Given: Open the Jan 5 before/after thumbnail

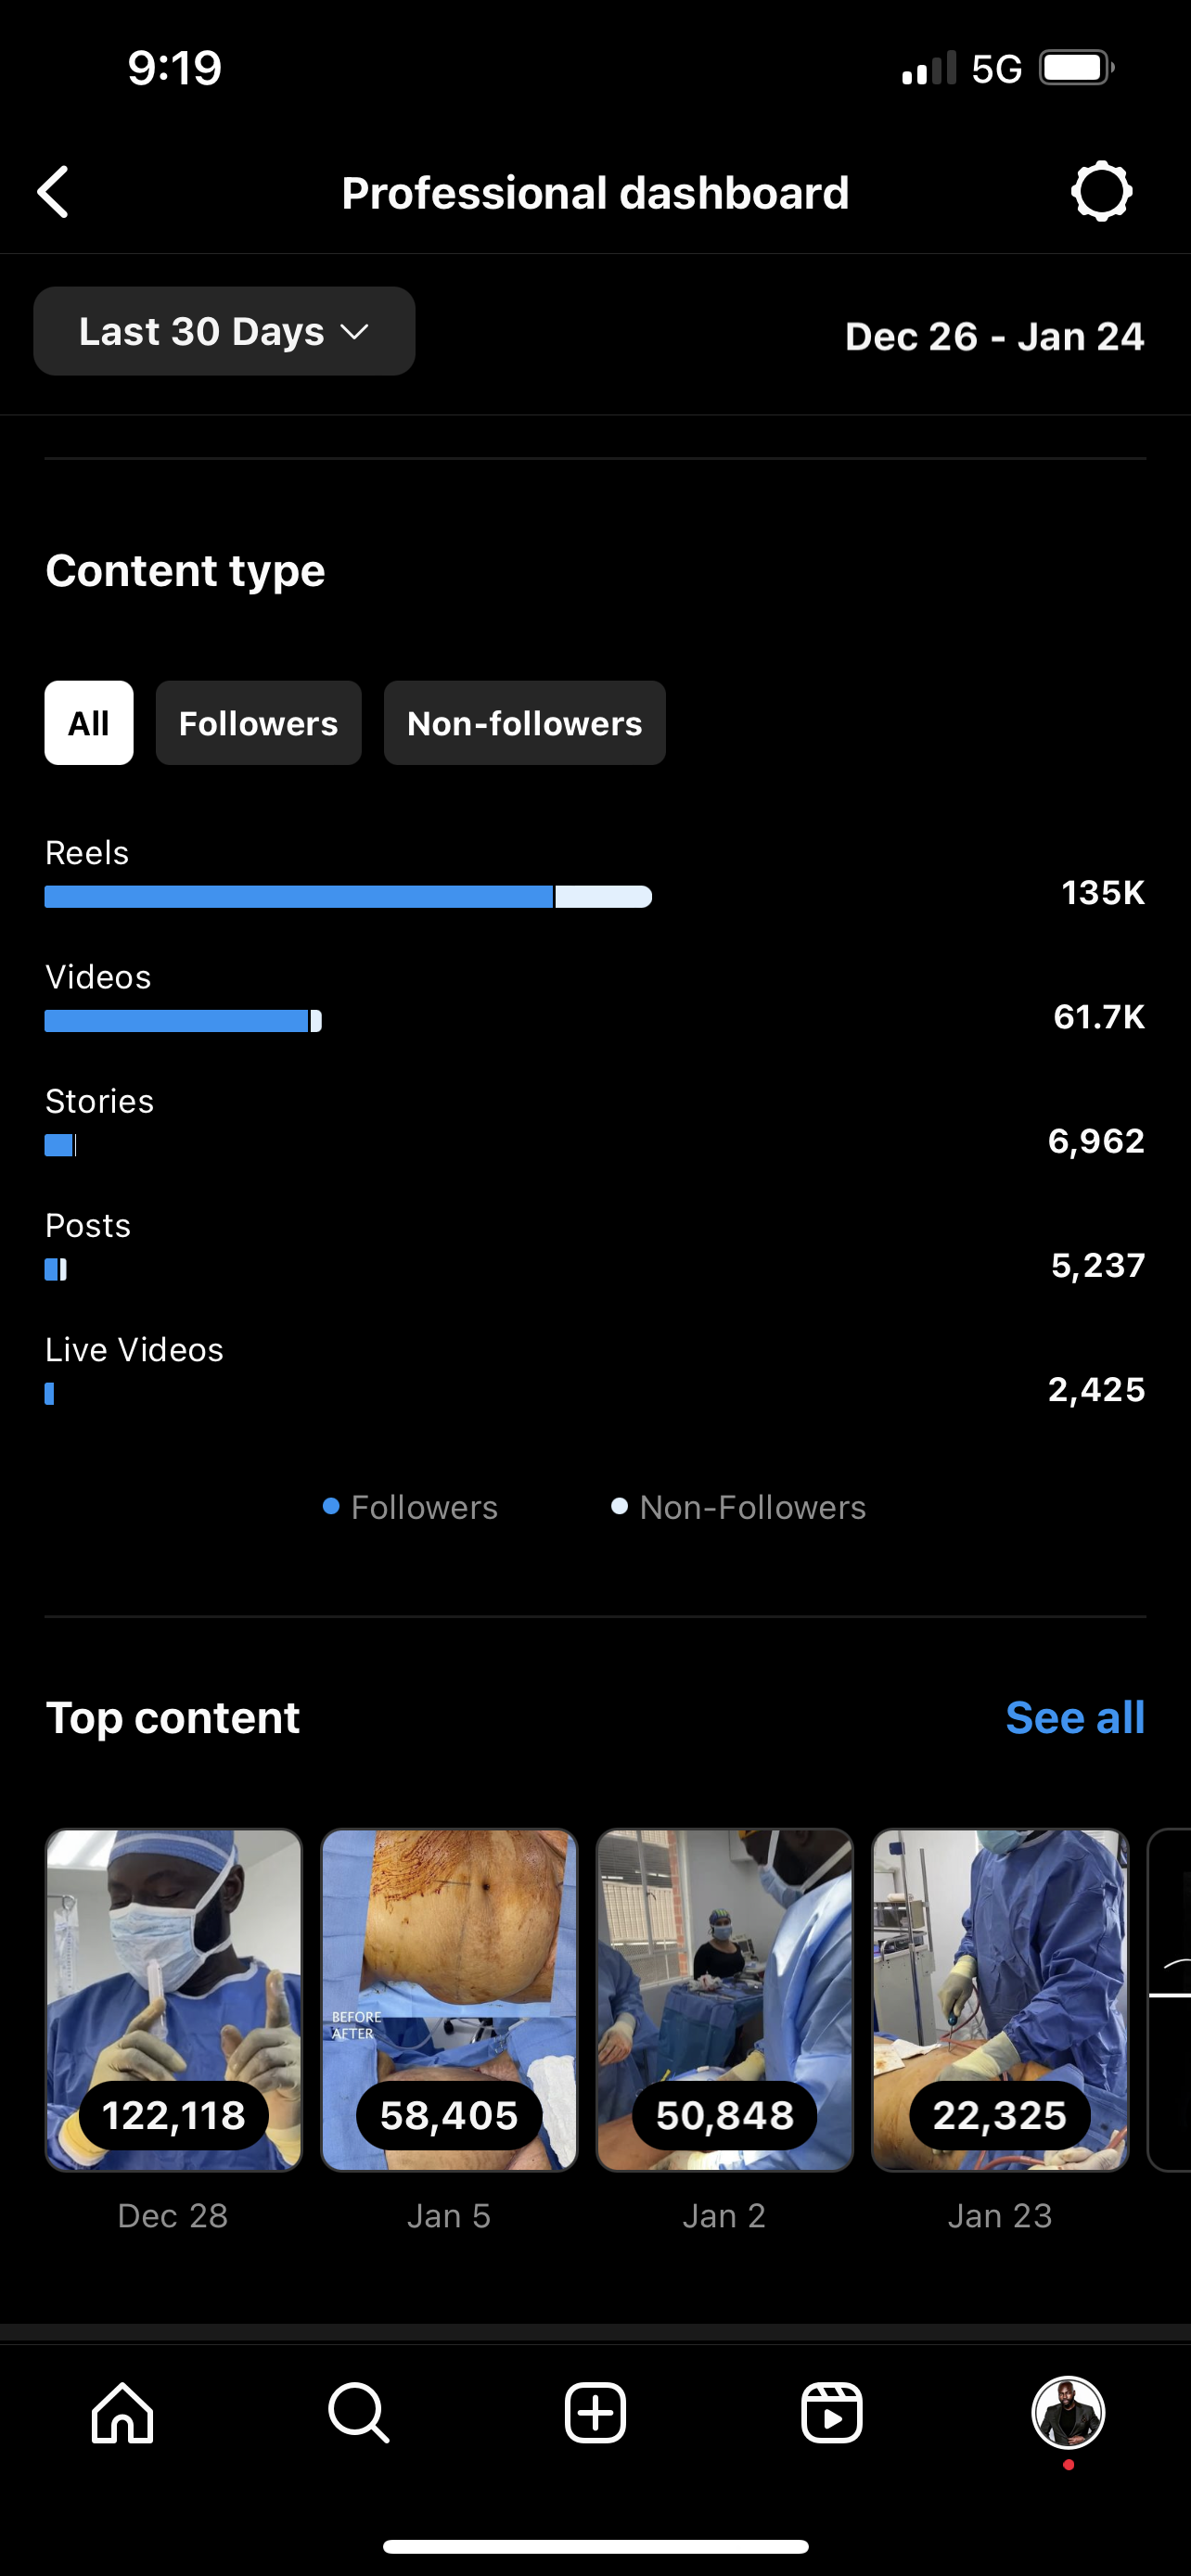Looking at the screenshot, I should point(449,2000).
